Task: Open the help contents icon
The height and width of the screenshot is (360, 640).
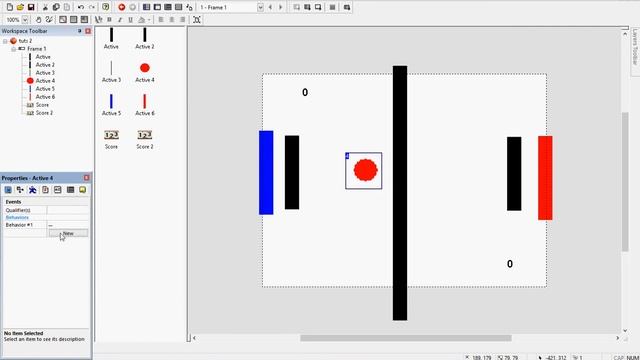Action: point(106,7)
